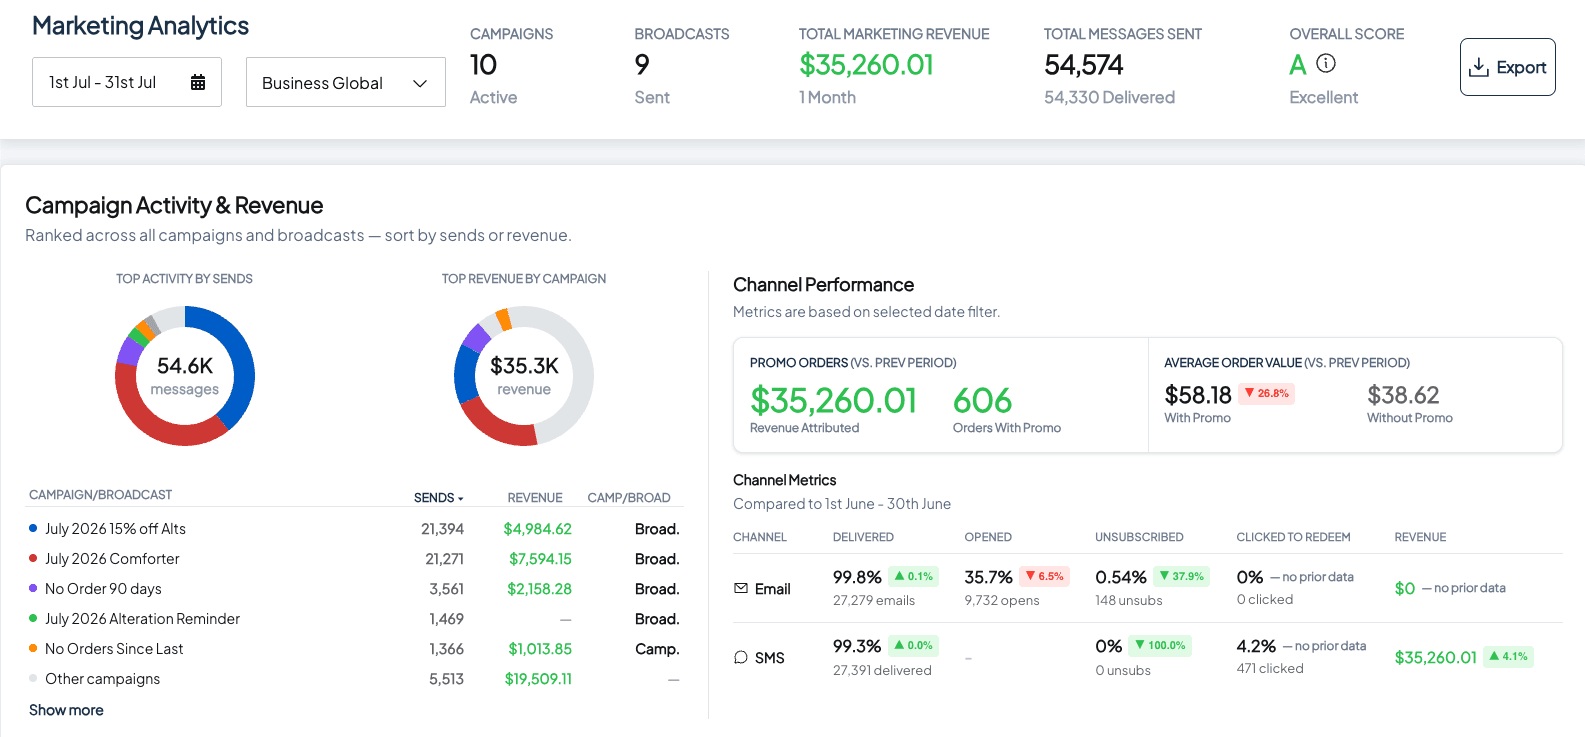Click orange swatch for No Orders Since Last

point(33,648)
